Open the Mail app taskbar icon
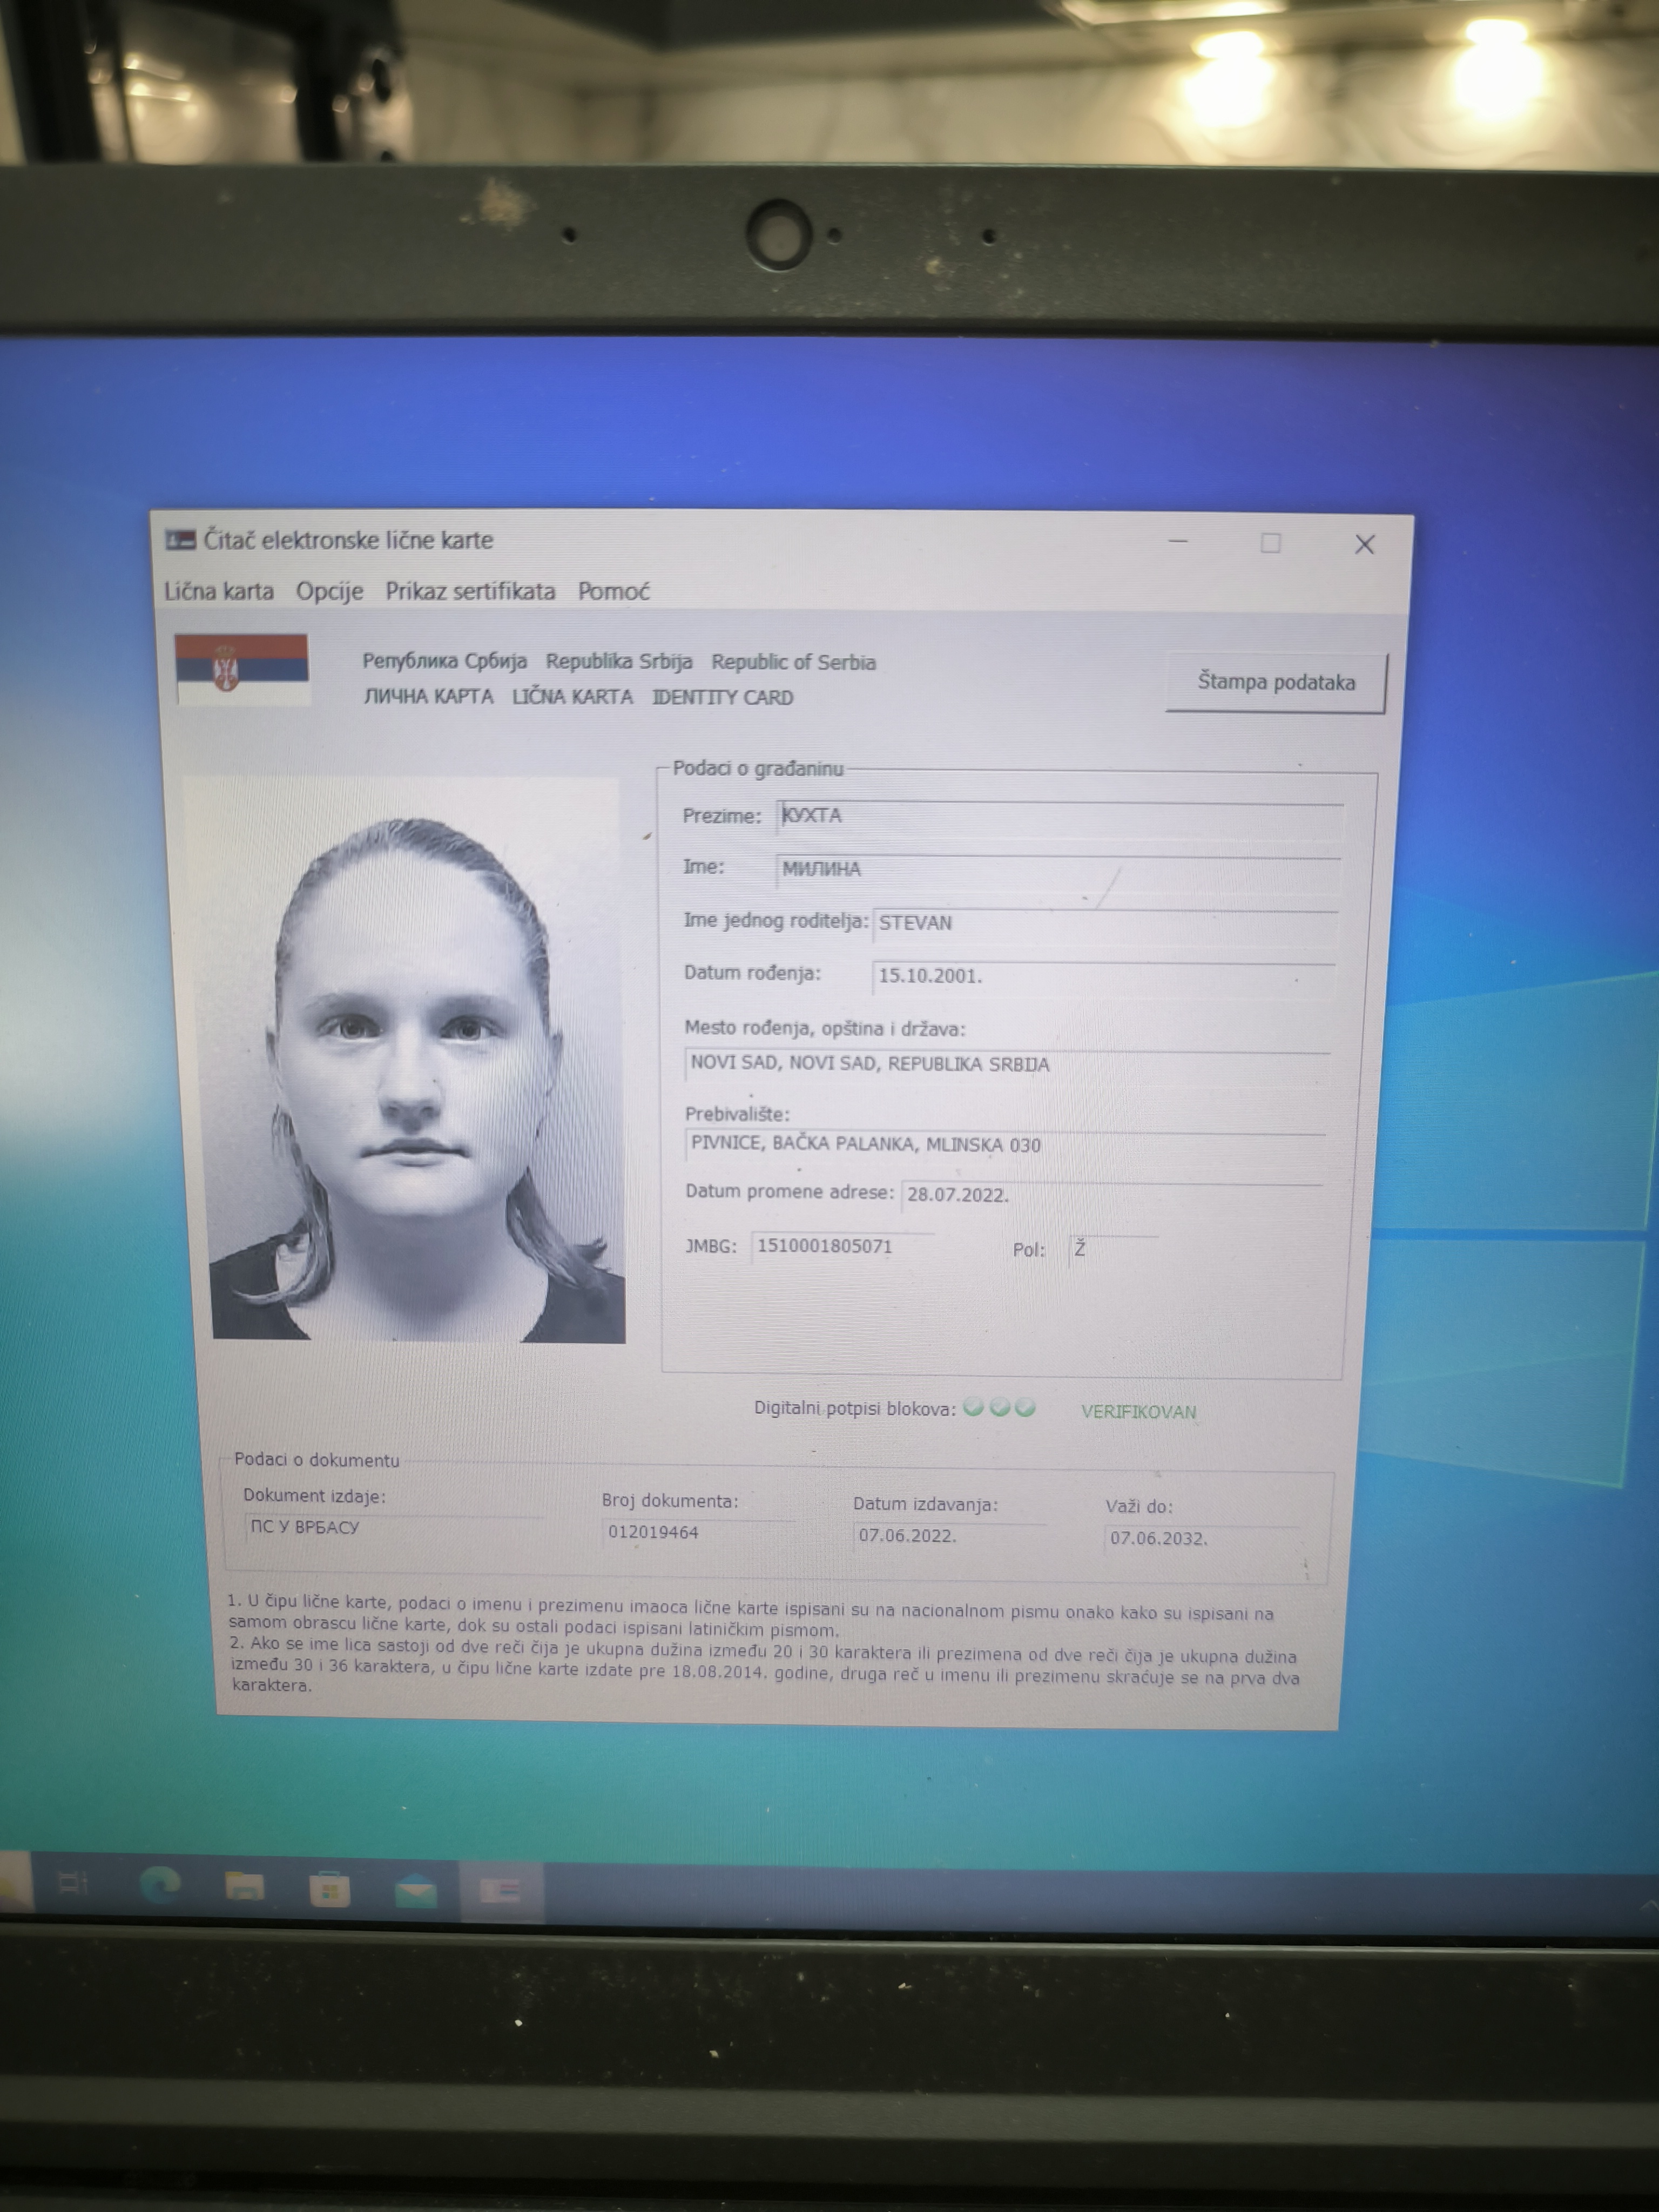This screenshot has height=2212, width=1659. click(x=415, y=1891)
